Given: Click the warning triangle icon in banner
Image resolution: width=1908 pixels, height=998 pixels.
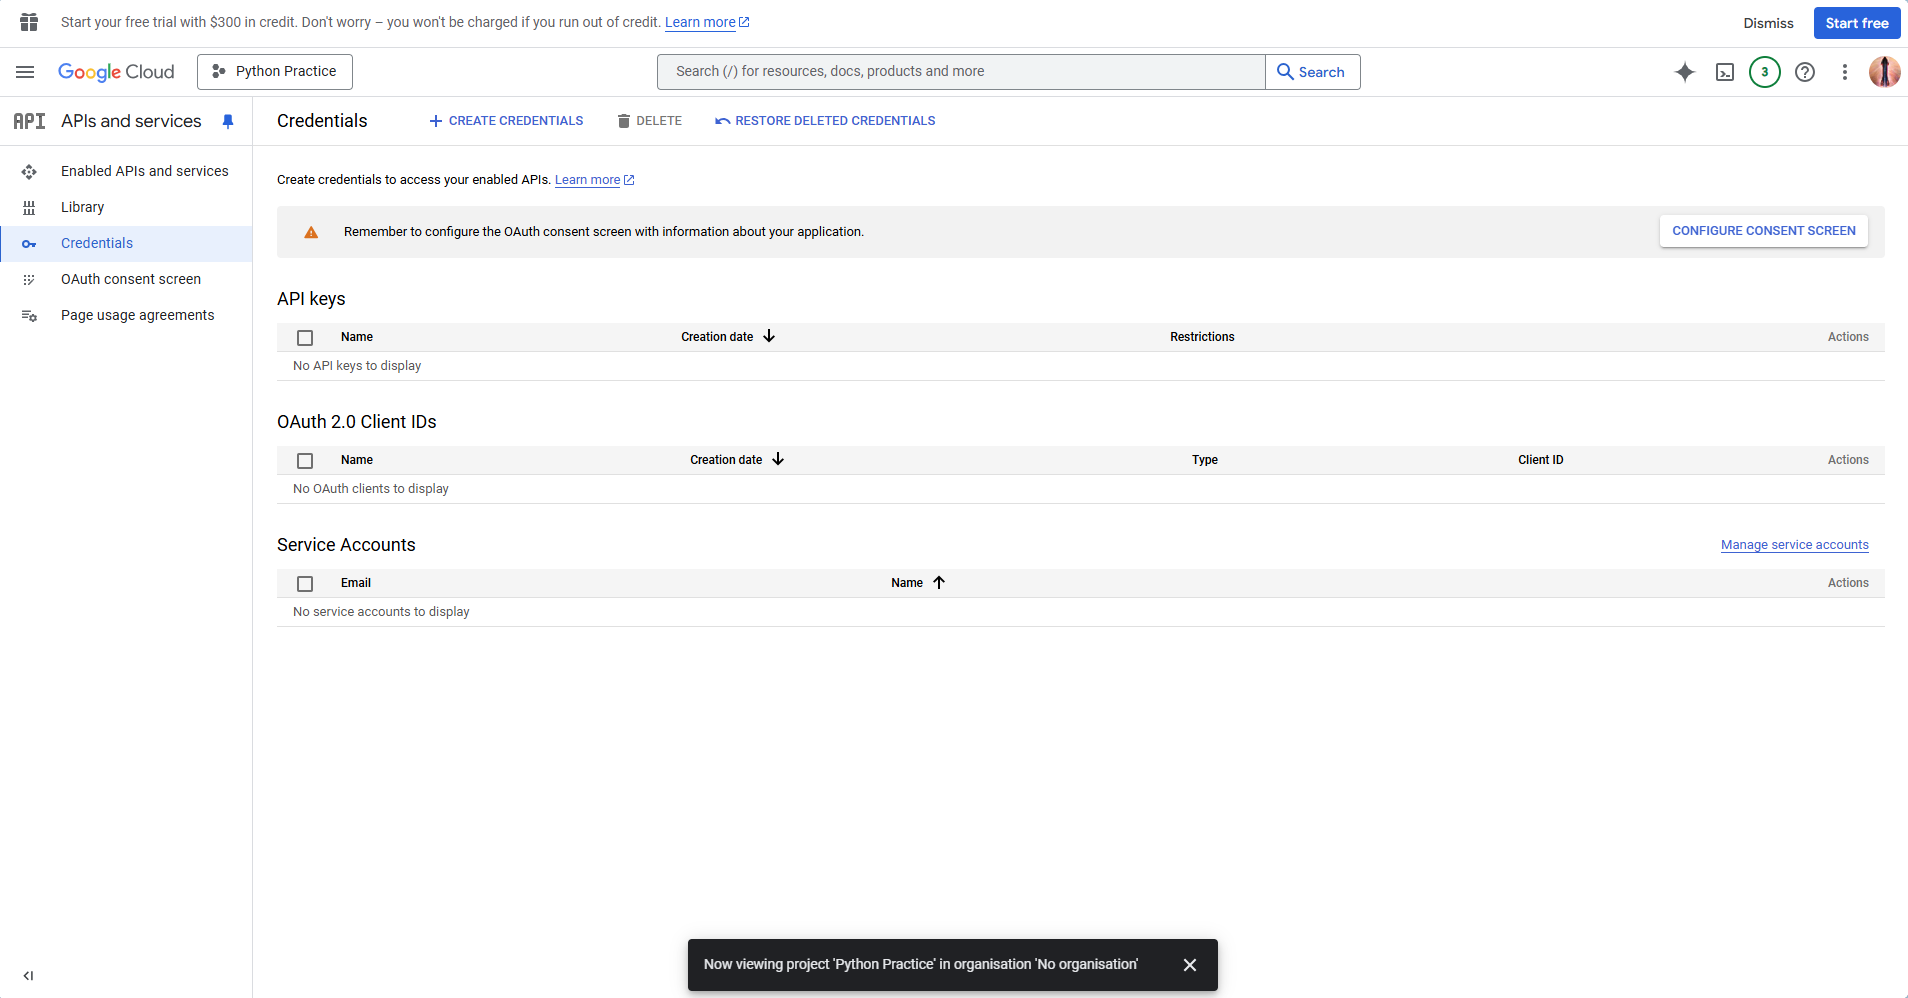Looking at the screenshot, I should 311,232.
